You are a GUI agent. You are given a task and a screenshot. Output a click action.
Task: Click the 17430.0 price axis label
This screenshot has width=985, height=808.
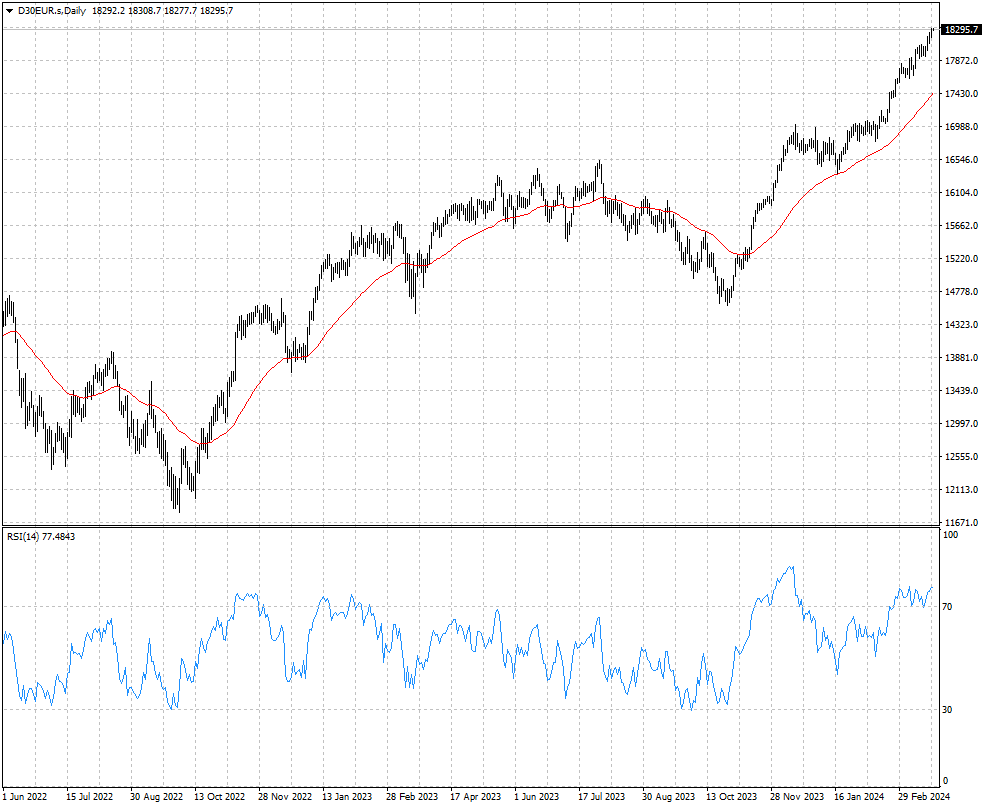point(961,94)
